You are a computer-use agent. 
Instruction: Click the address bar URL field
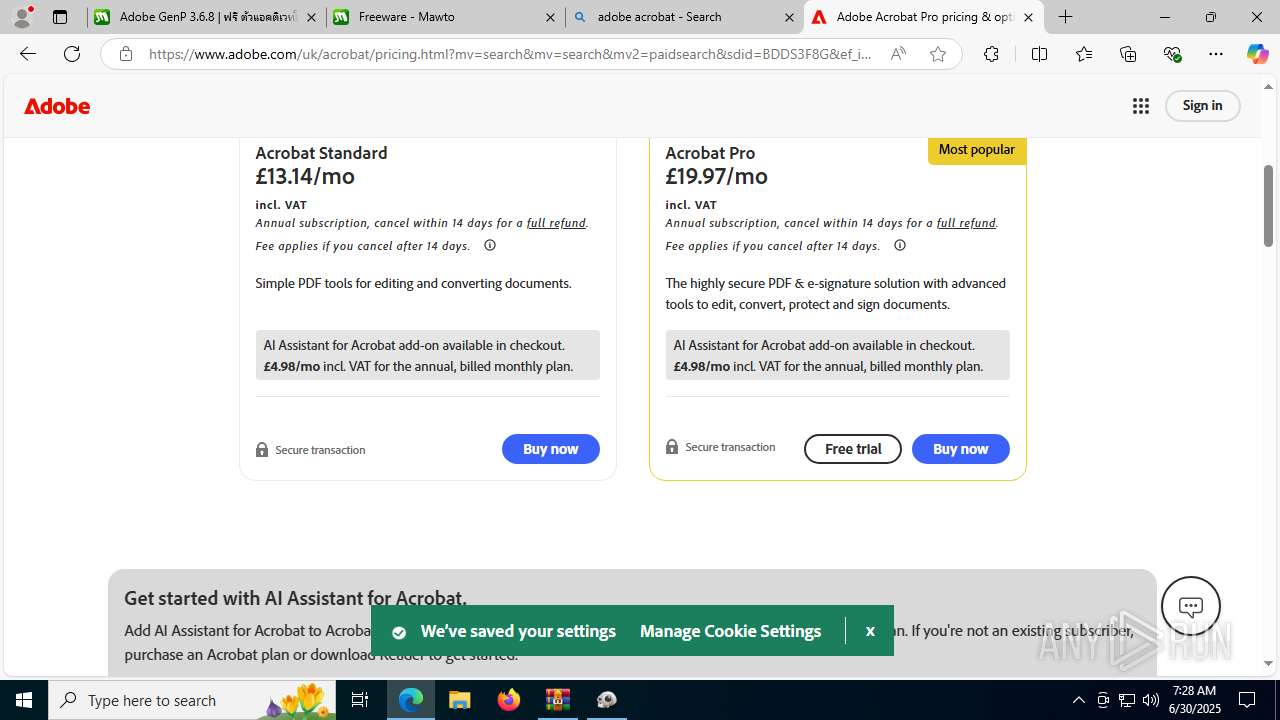[x=510, y=54]
